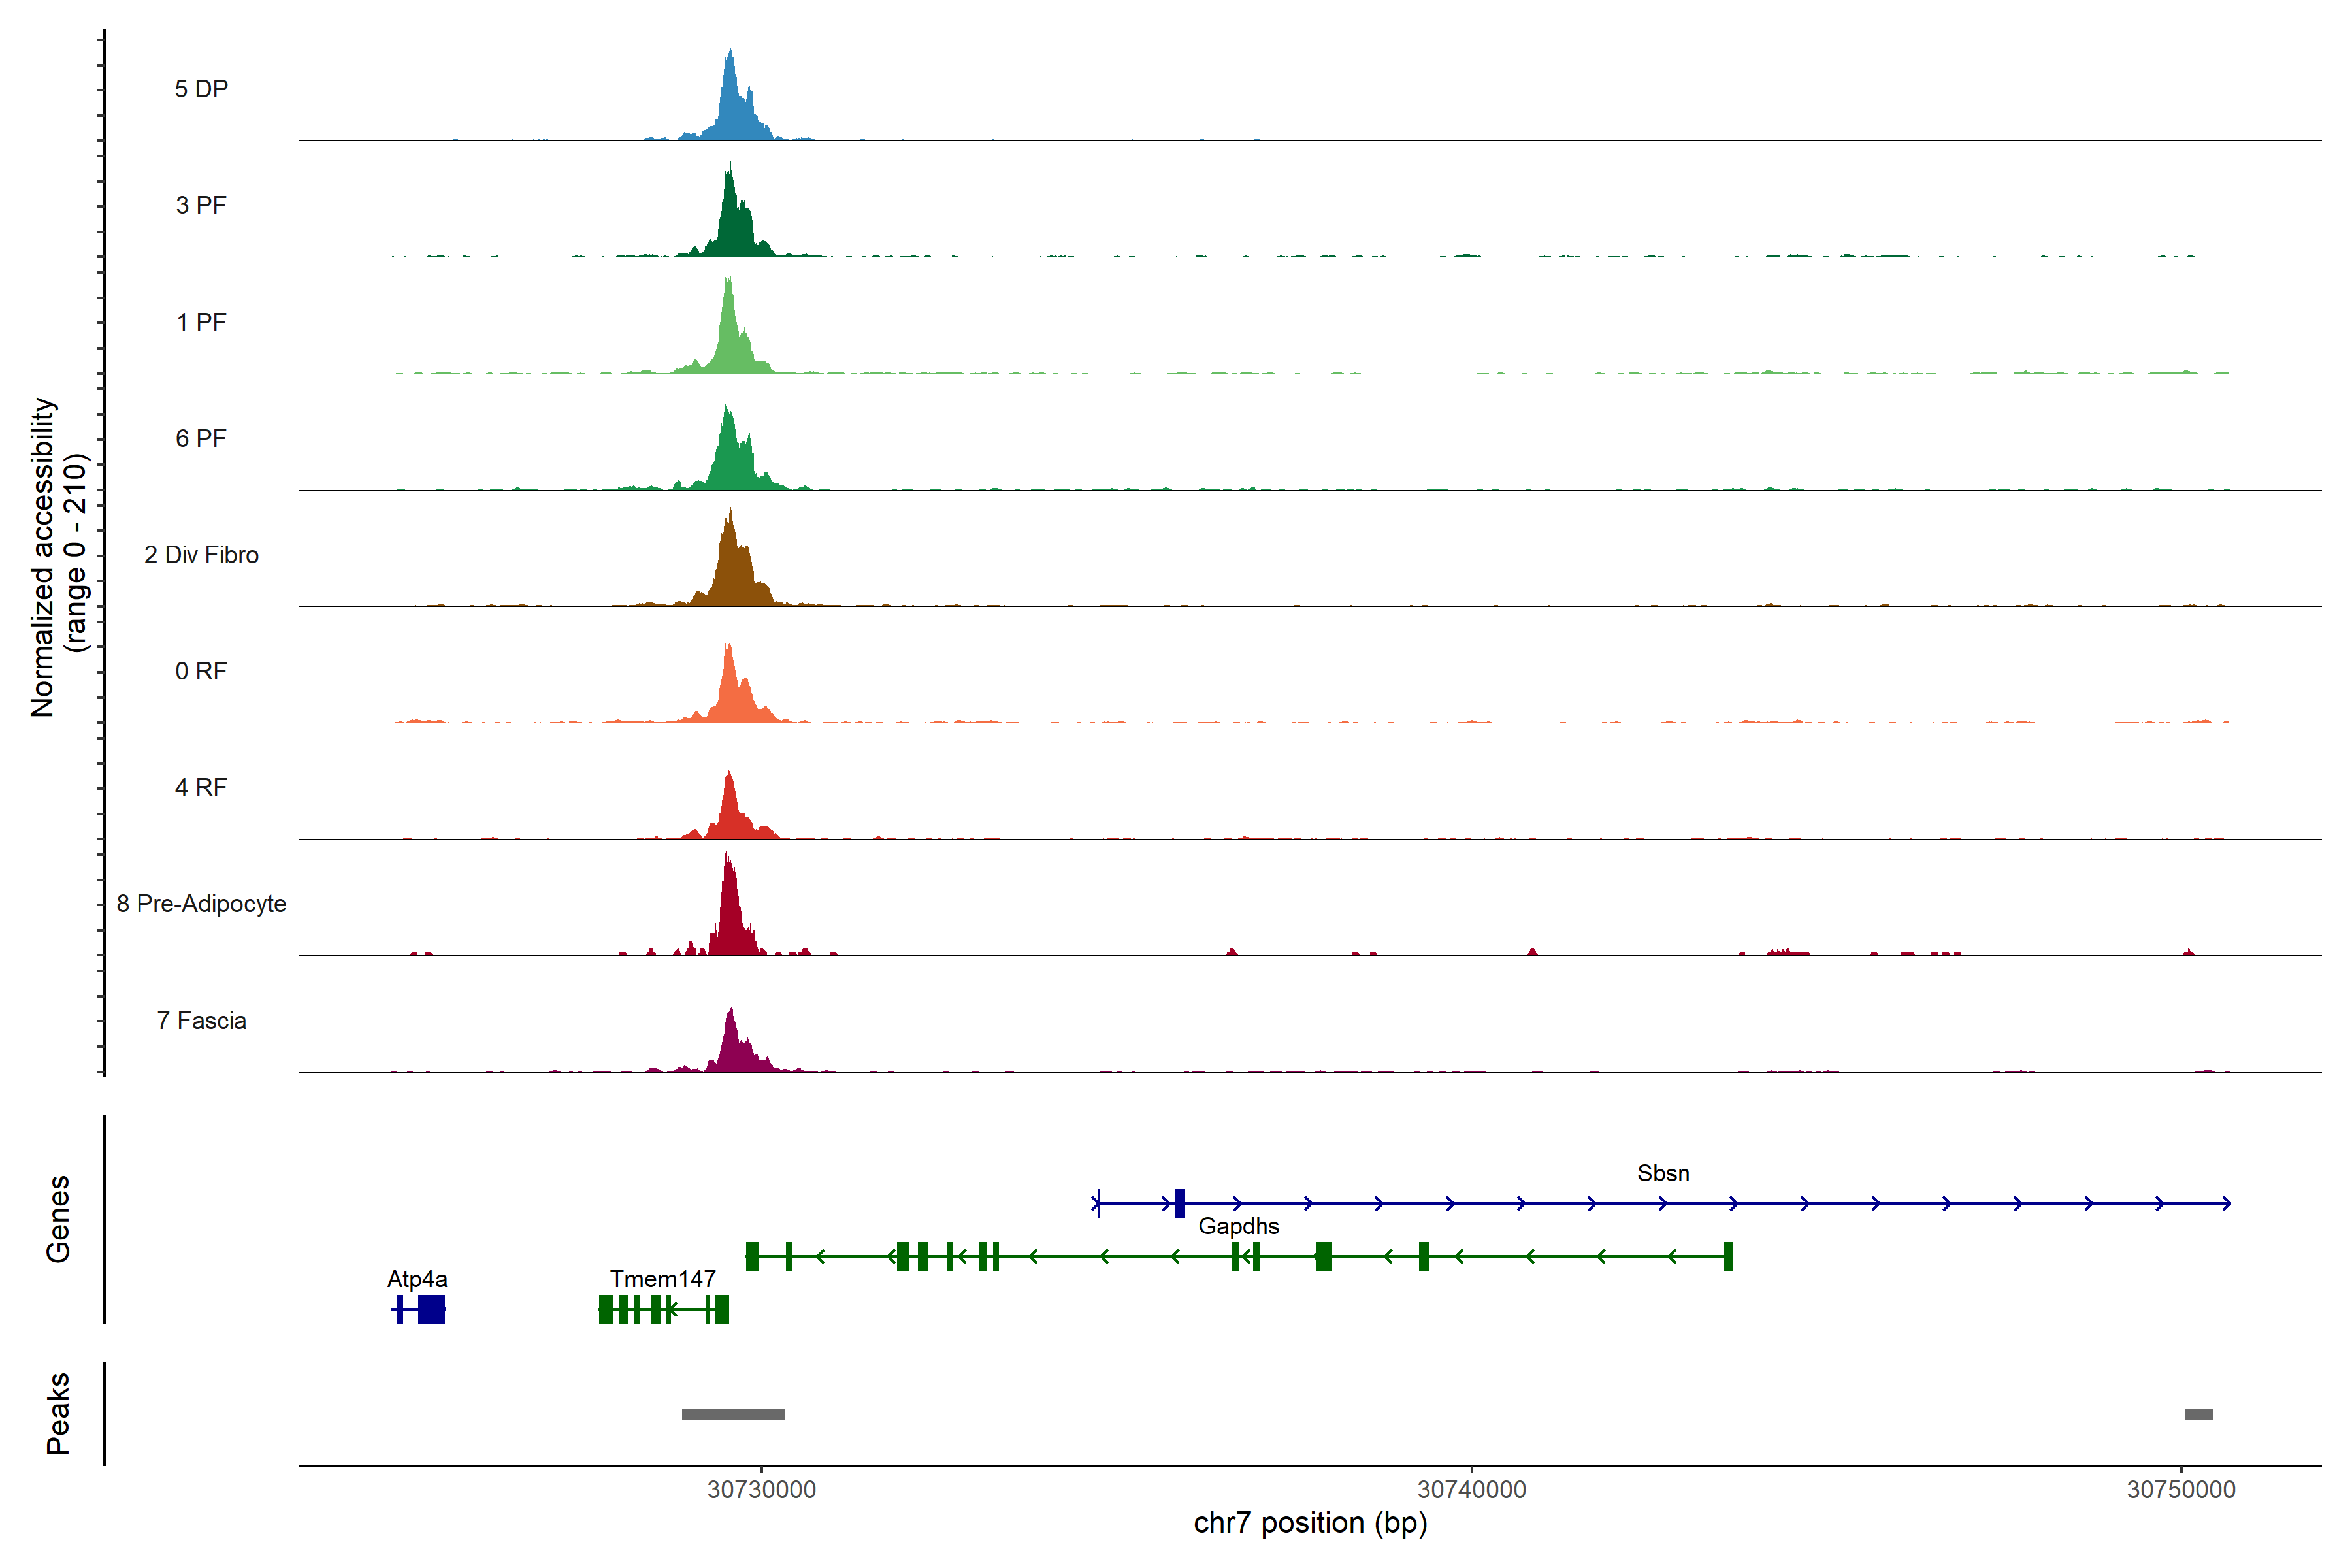Click the 7 Fascia track label

tap(201, 1020)
